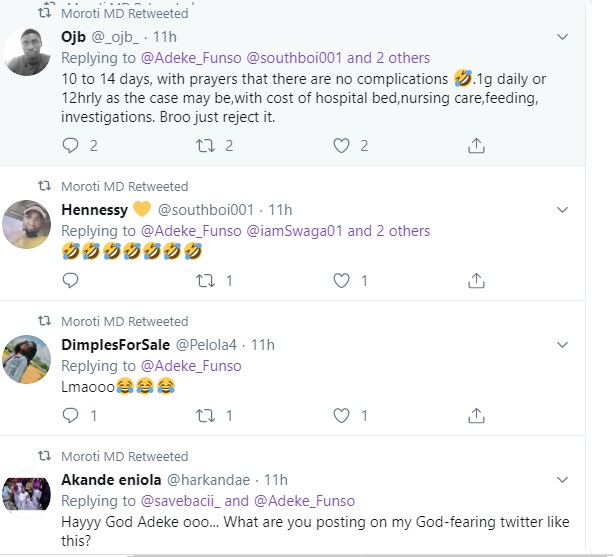Image resolution: width=616 pixels, height=557 pixels.
Task: Open @savebacii_ profile link
Action: click(194, 501)
